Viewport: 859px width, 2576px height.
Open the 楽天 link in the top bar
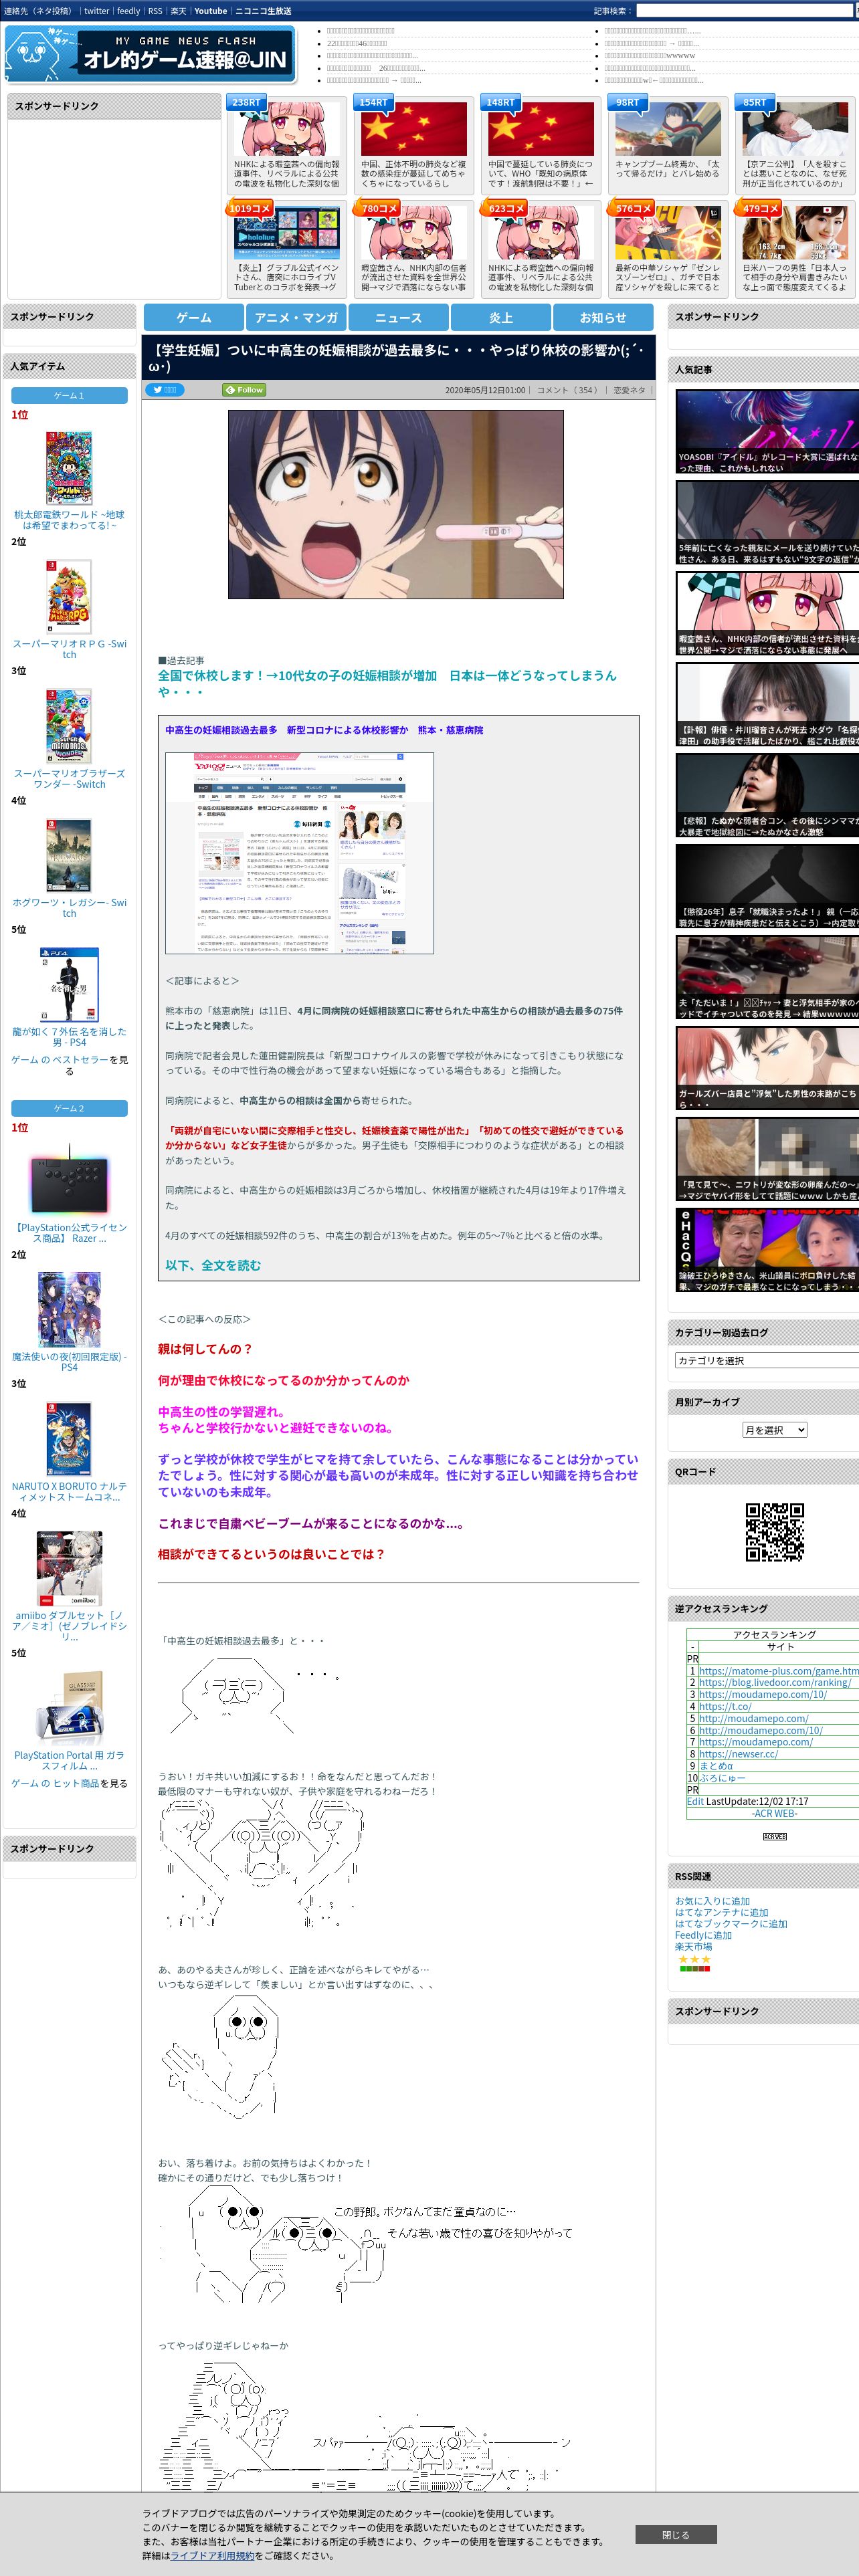pos(178,11)
